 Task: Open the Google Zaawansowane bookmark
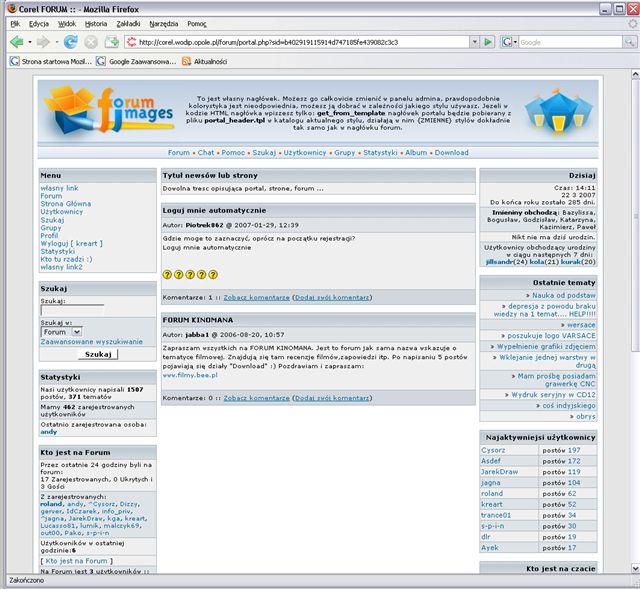(x=134, y=61)
